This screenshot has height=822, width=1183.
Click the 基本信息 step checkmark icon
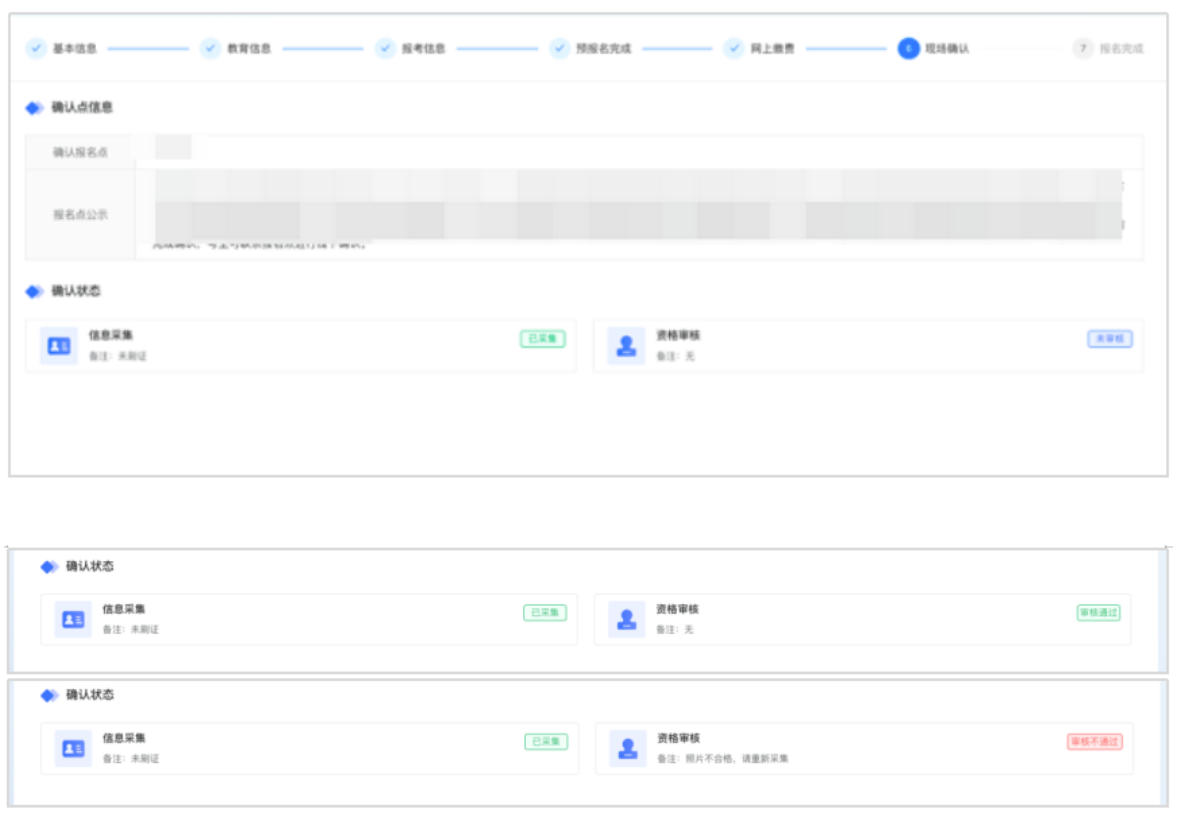coord(36,48)
